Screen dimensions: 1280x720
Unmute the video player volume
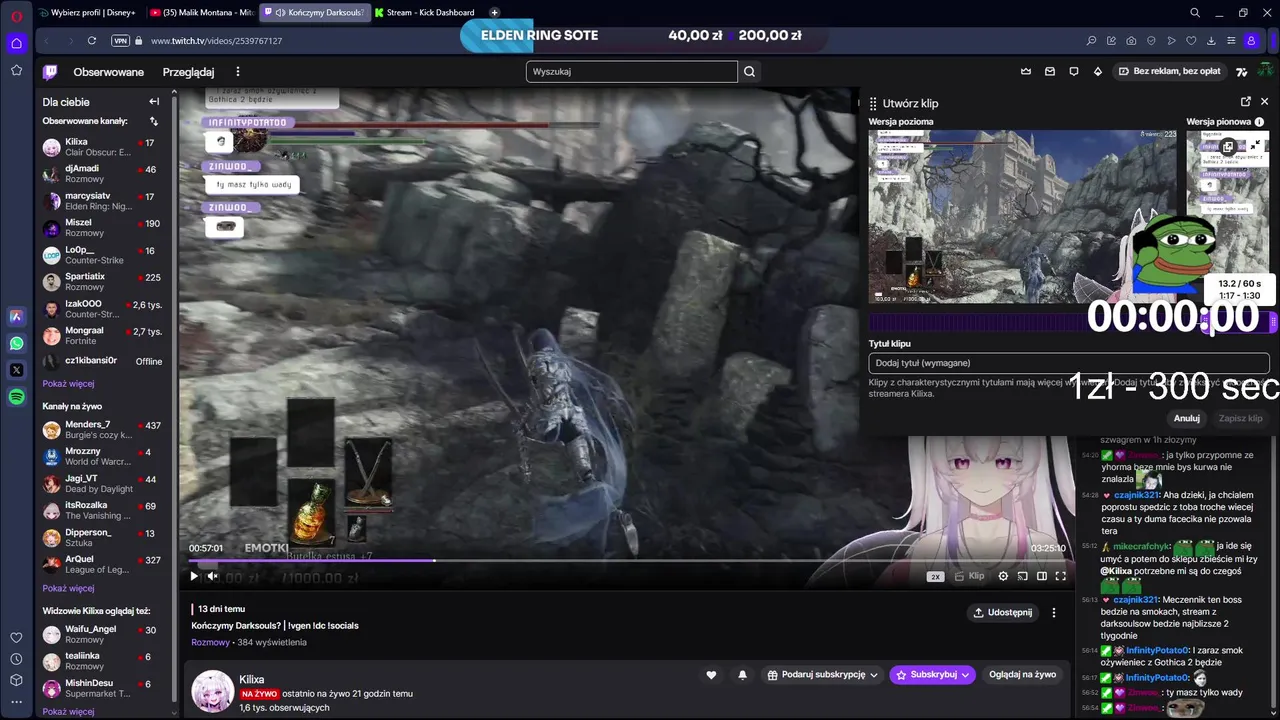(212, 576)
